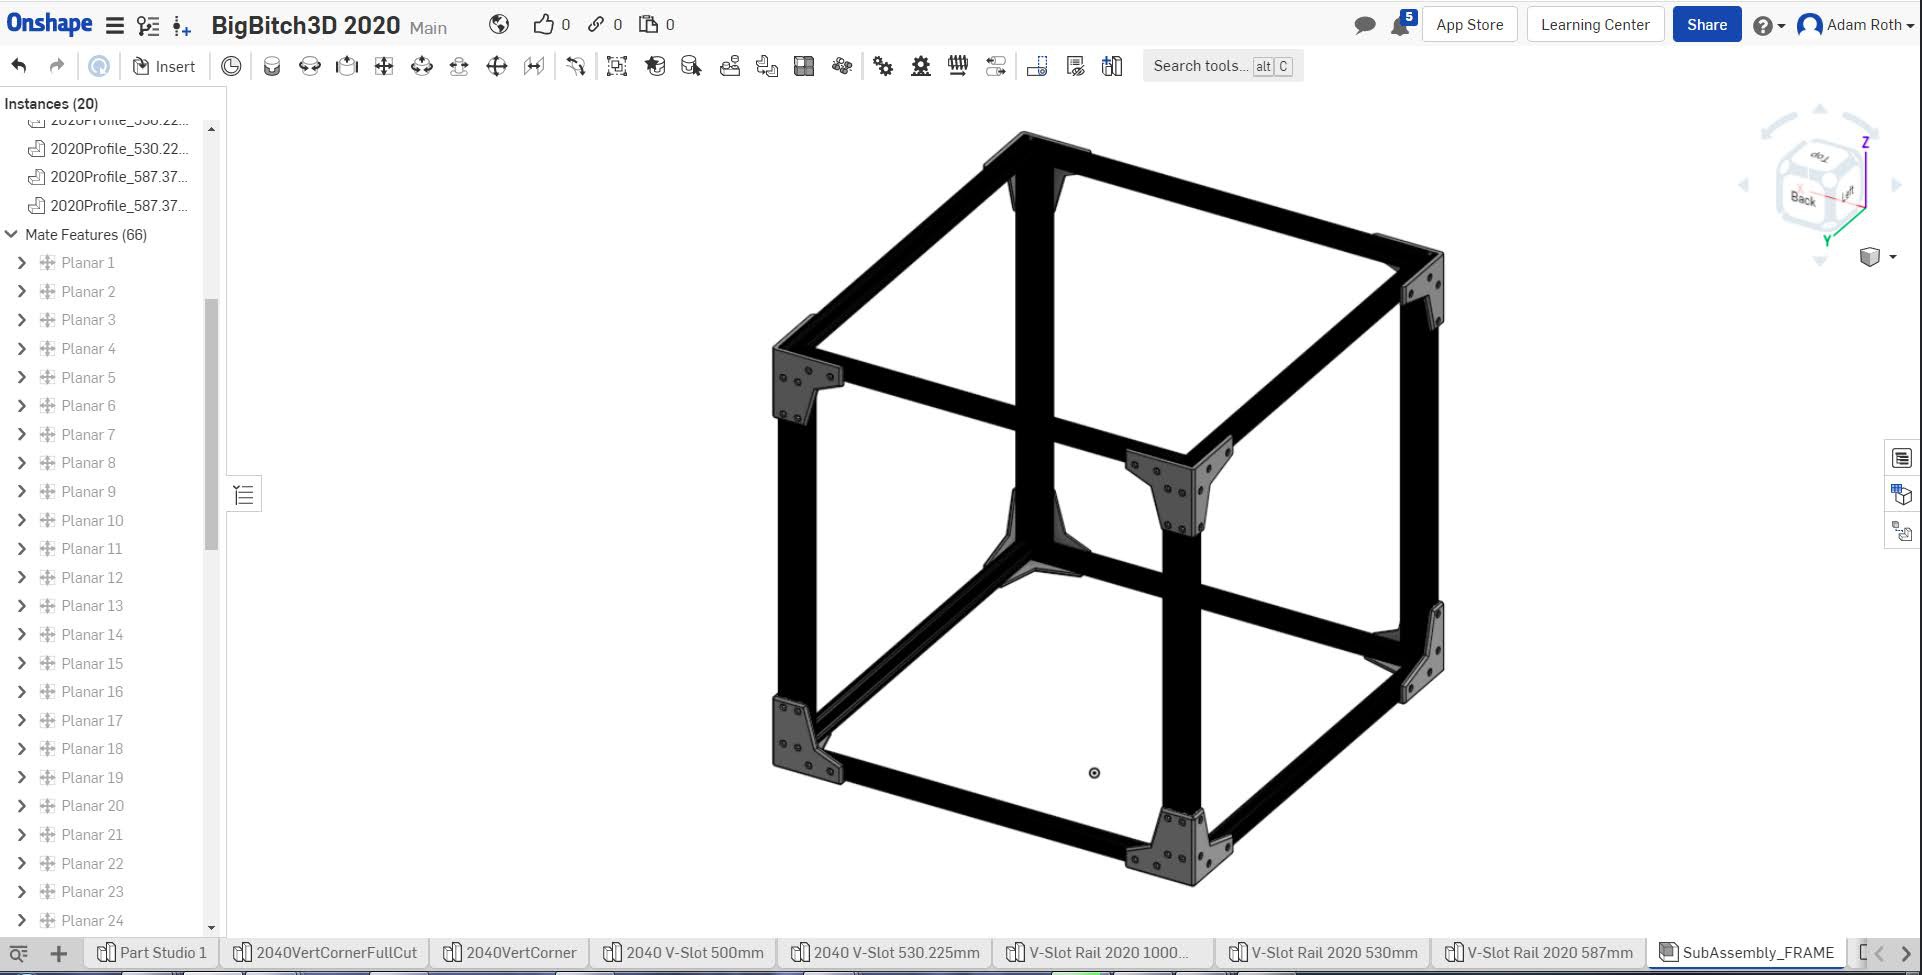1922x975 pixels.
Task: Open versions and history panel
Action: click(148, 26)
